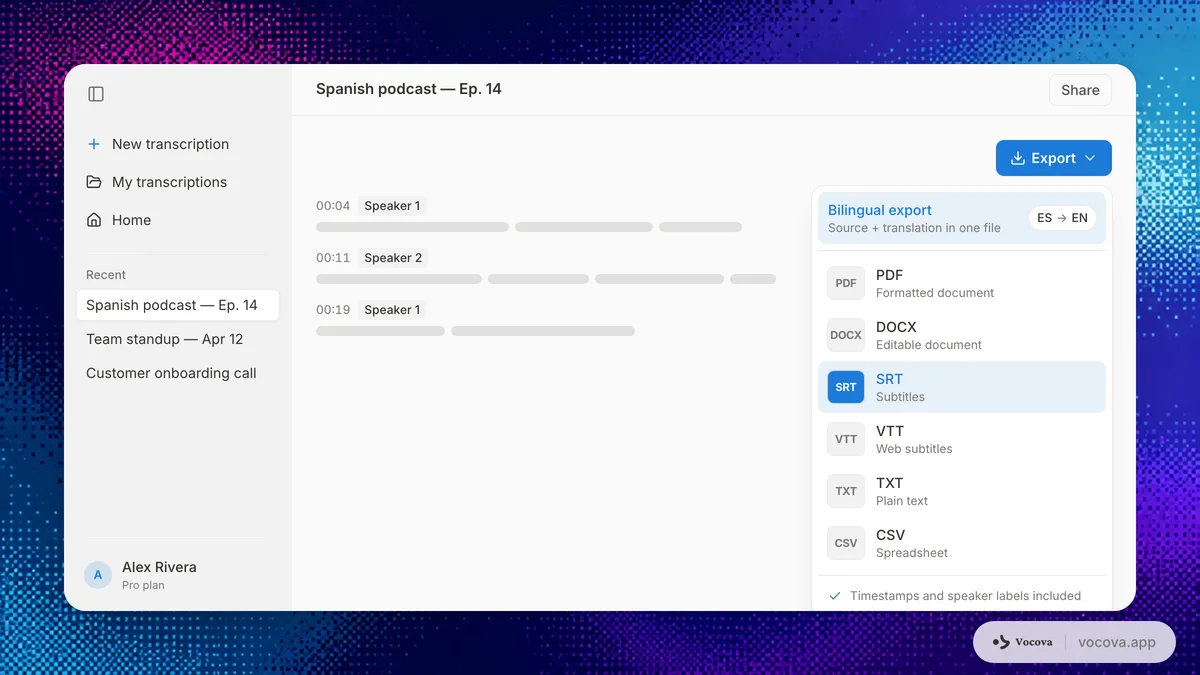Click the checkmark beside Timestamps and speaker labels
This screenshot has width=1200, height=675.
tap(835, 596)
